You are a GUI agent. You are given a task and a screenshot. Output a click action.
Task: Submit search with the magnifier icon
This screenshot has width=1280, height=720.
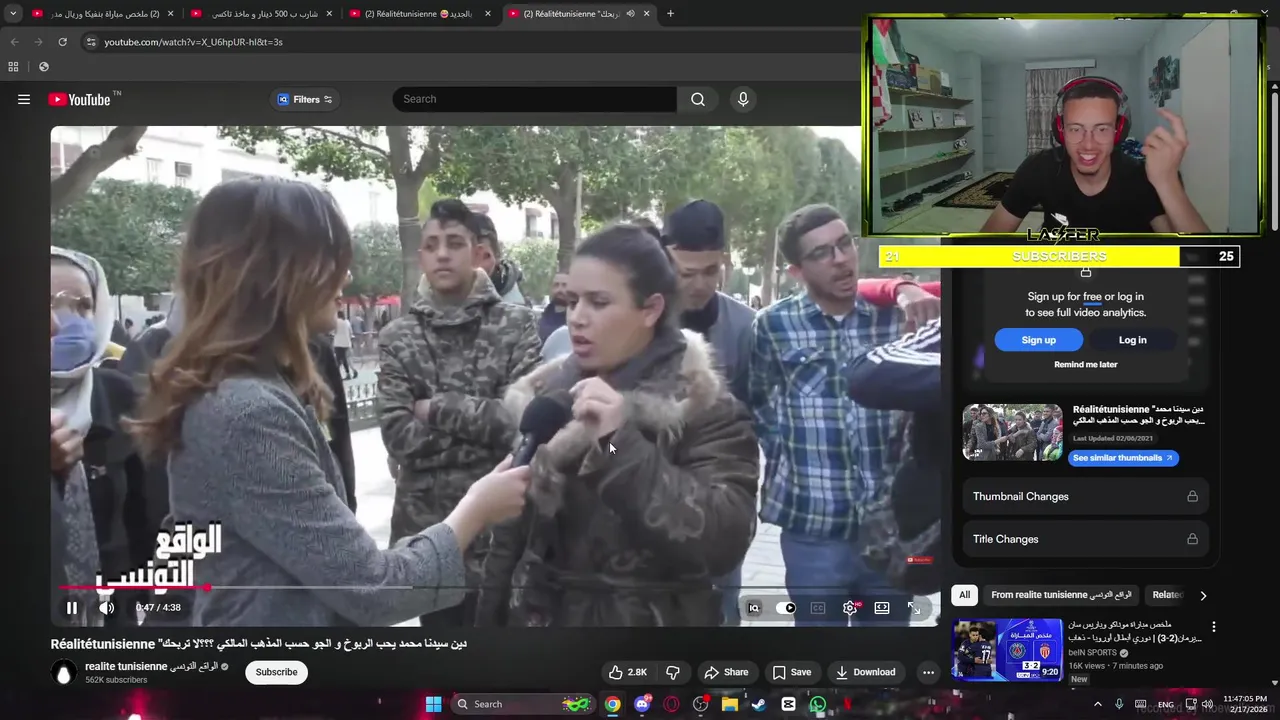tap(698, 99)
